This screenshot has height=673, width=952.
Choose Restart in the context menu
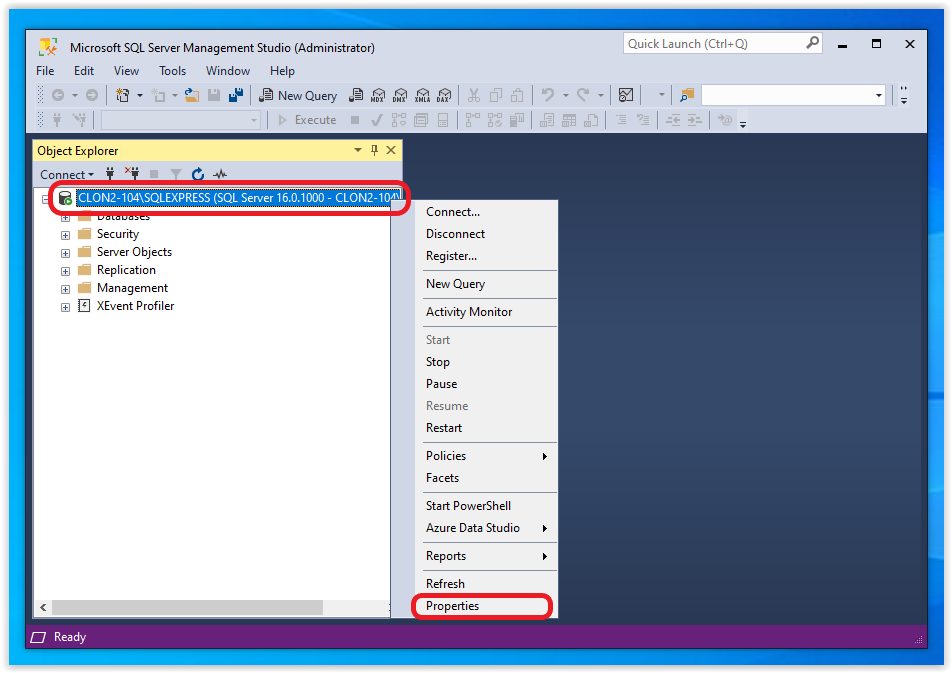(x=485, y=428)
